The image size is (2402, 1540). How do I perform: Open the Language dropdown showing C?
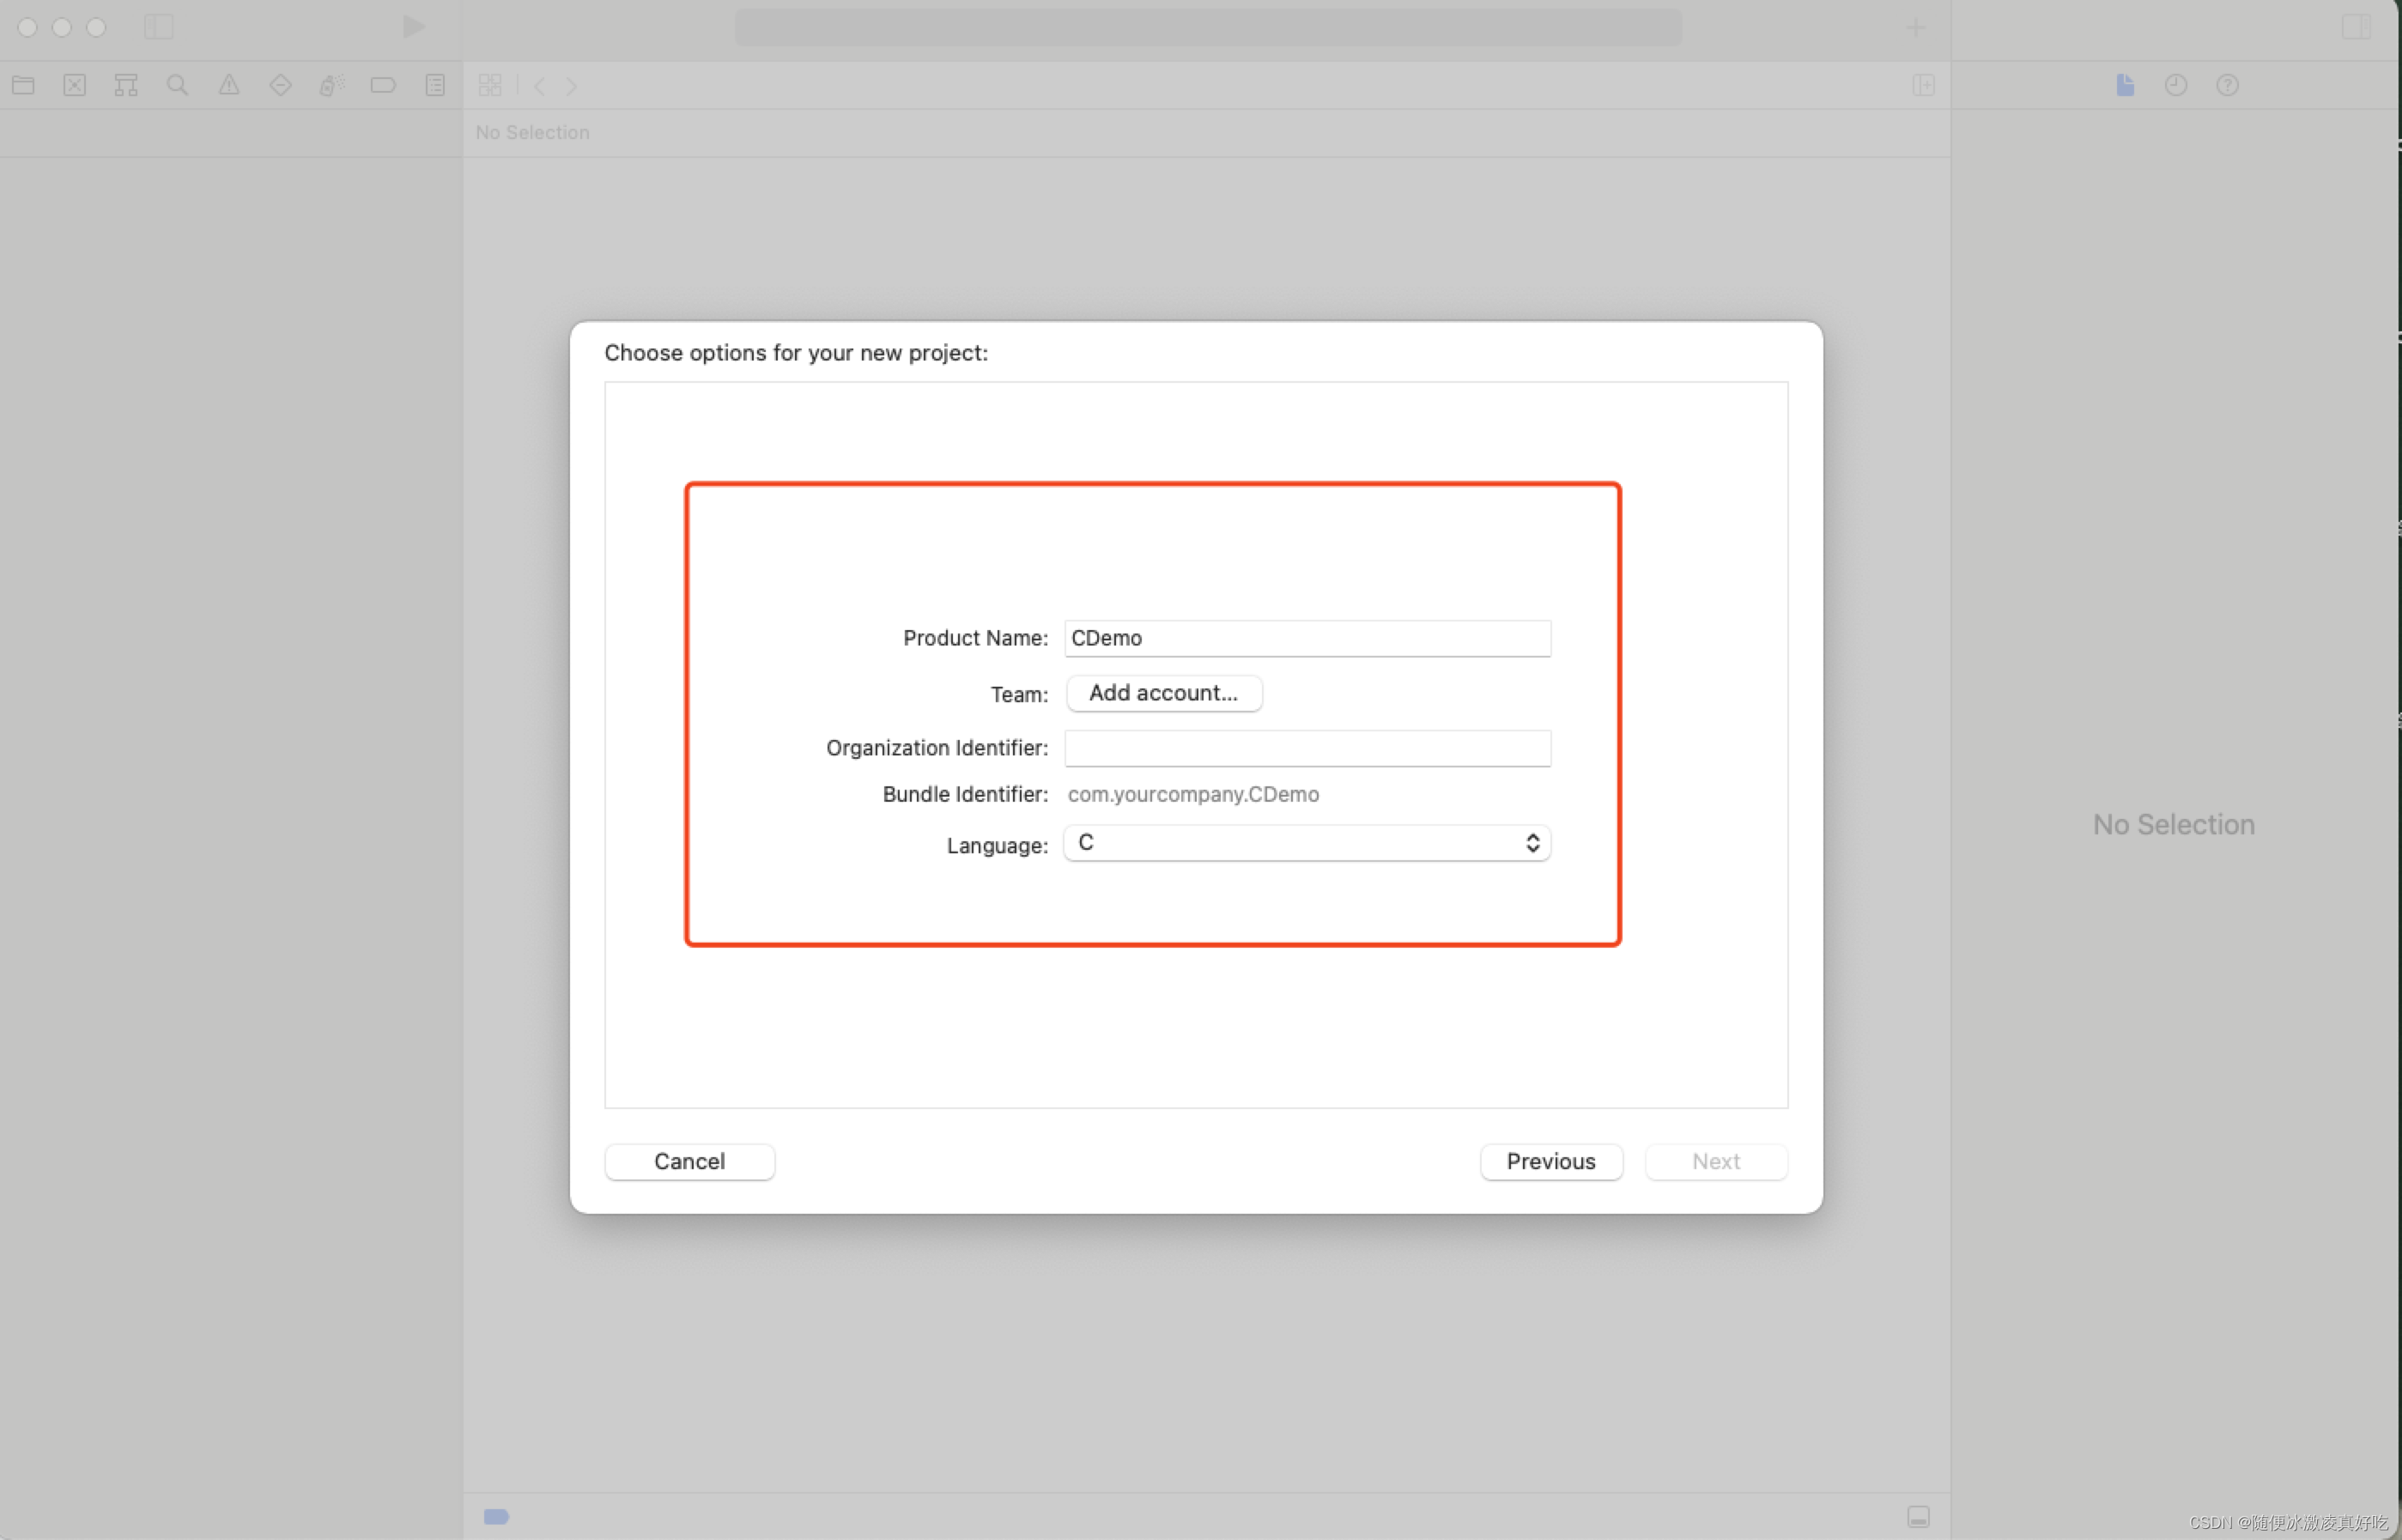[1306, 843]
